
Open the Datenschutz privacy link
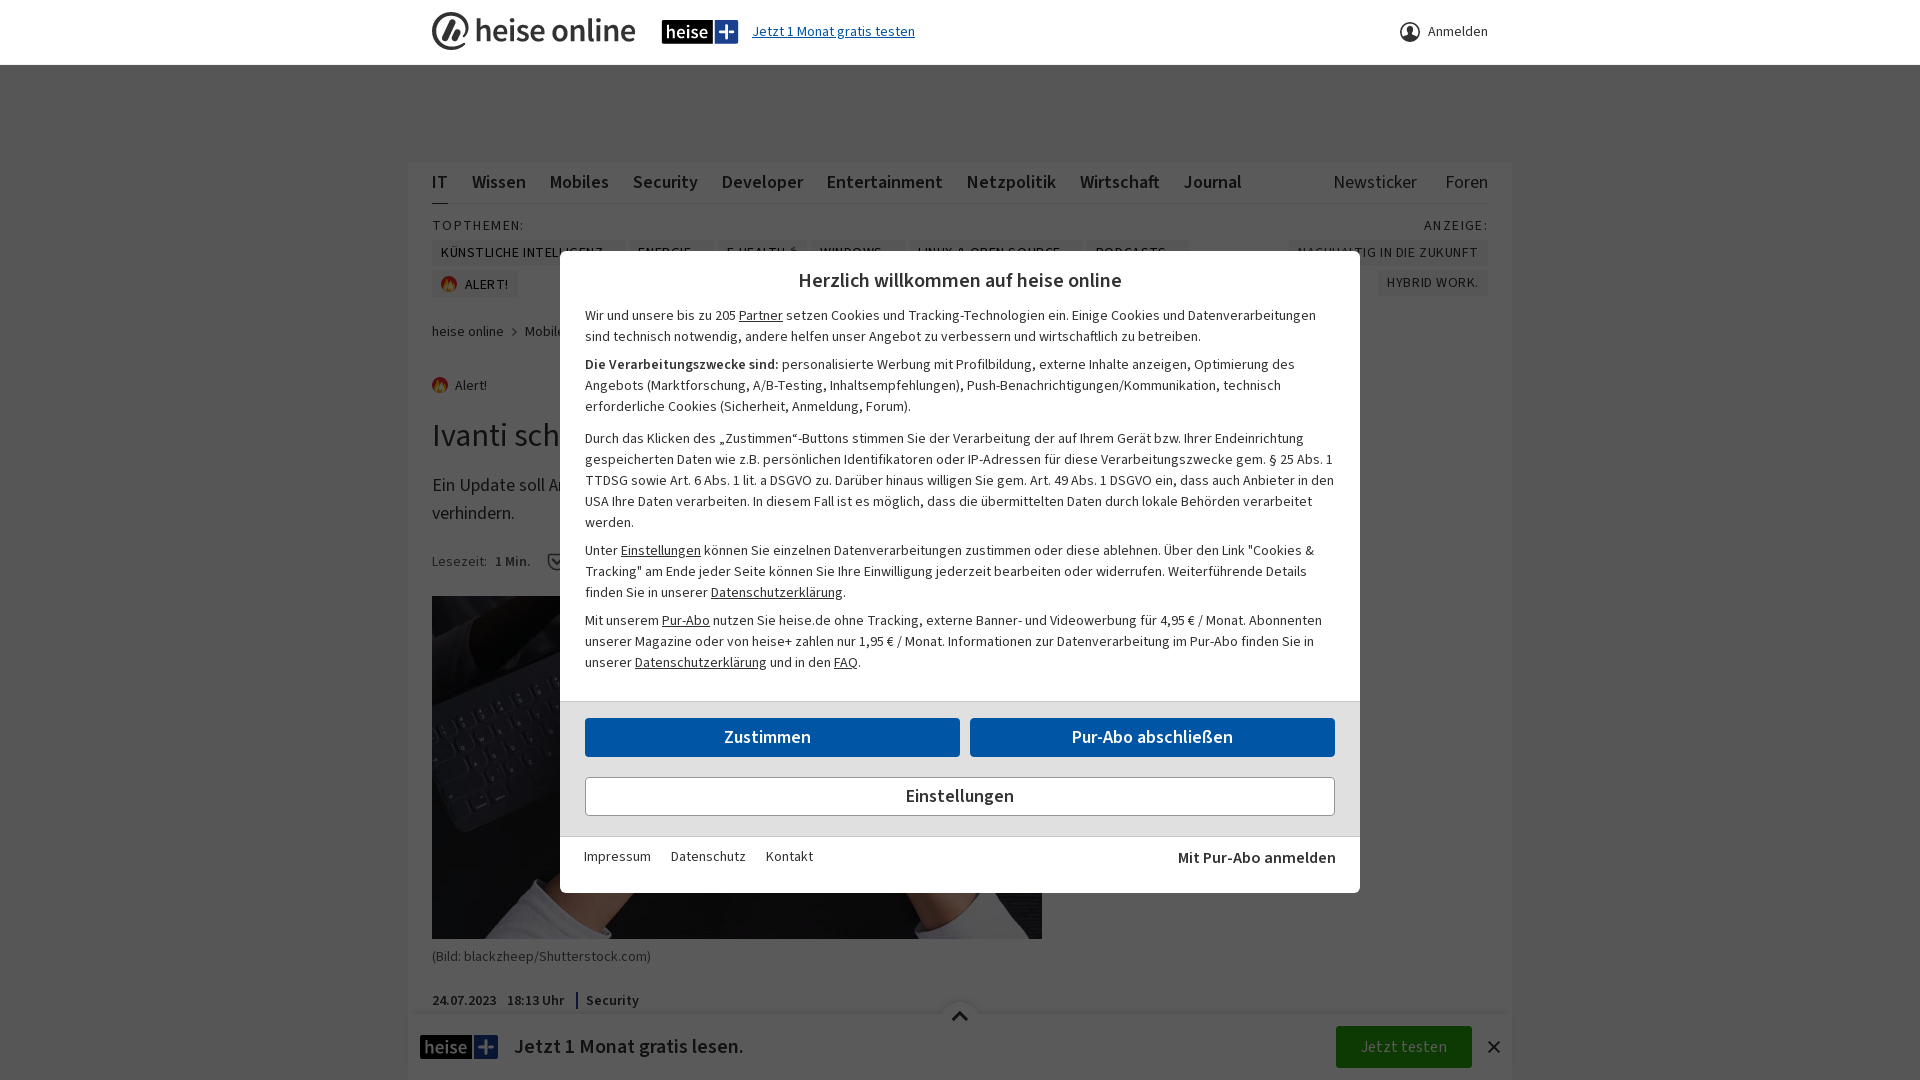tap(707, 856)
